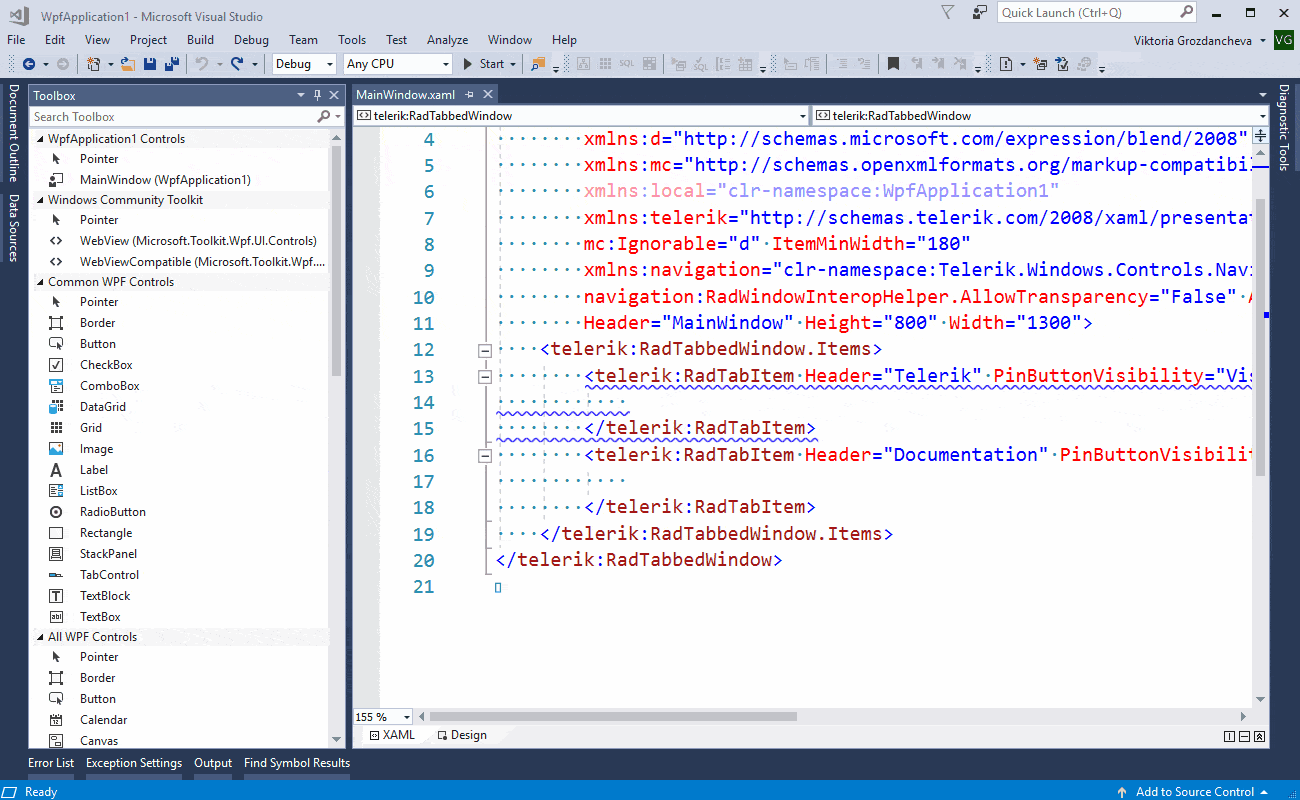Screen dimensions: 1300x800
Task: Navigate backward using the toolbar back arrow
Action: (x=29, y=64)
